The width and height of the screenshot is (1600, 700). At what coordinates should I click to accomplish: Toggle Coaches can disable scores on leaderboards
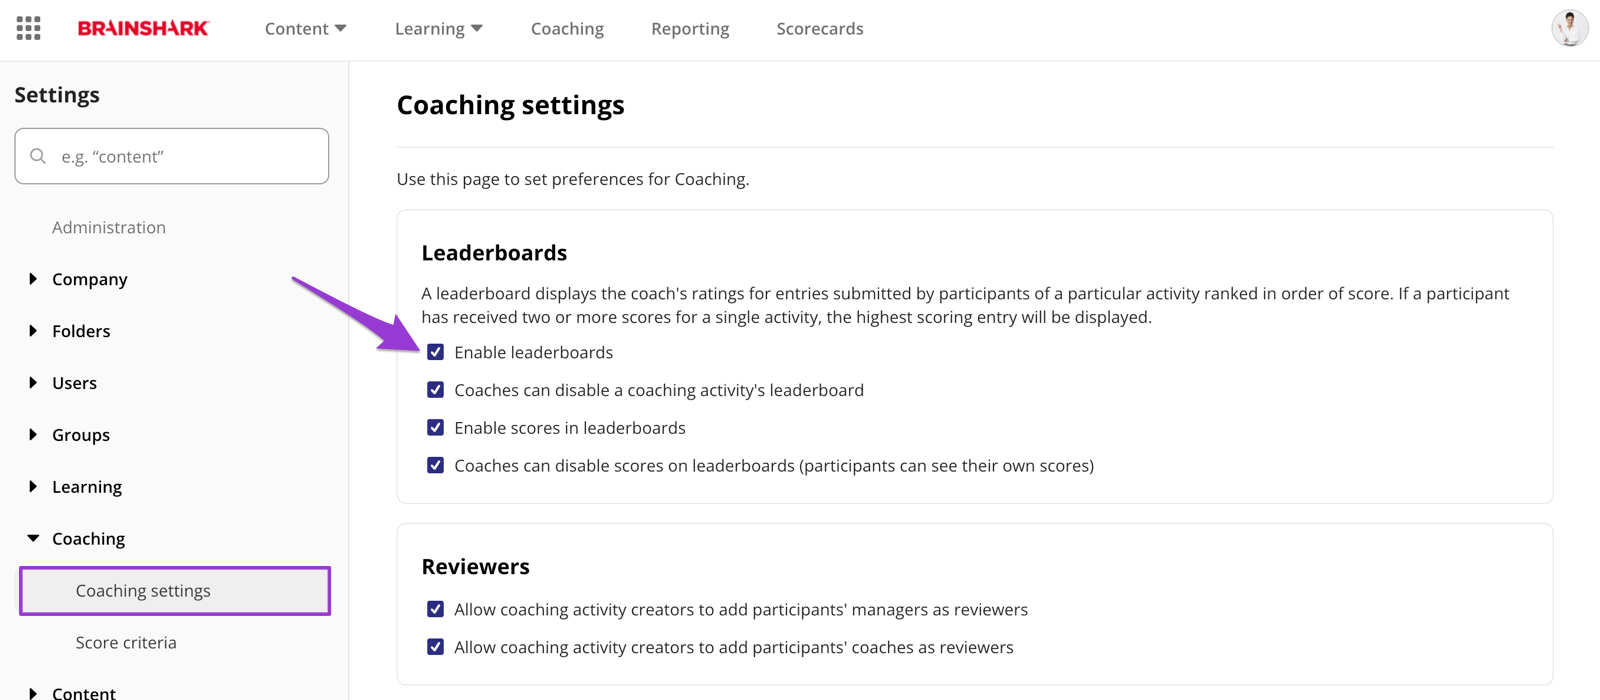point(435,466)
